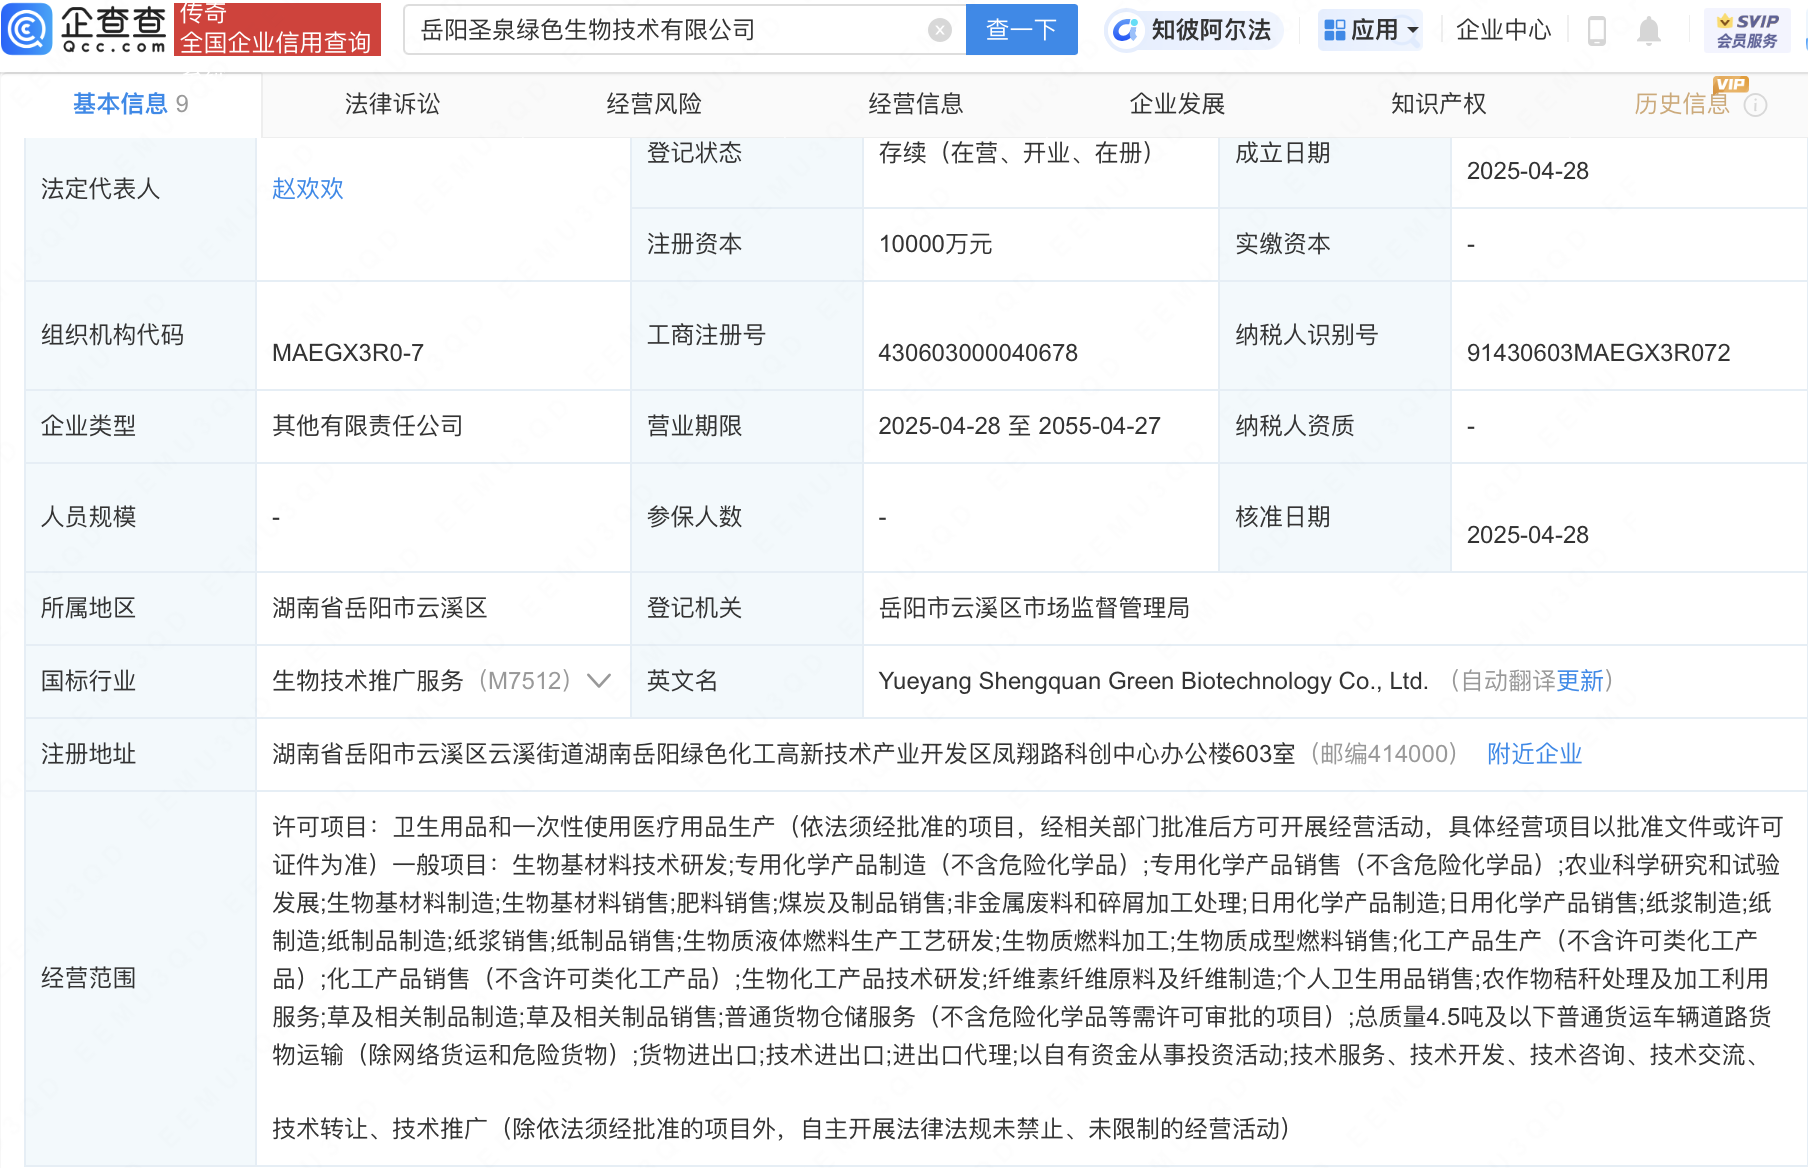This screenshot has width=1808, height=1168.
Task: Select organization code MAEGX3R0-7
Action: click(x=348, y=353)
